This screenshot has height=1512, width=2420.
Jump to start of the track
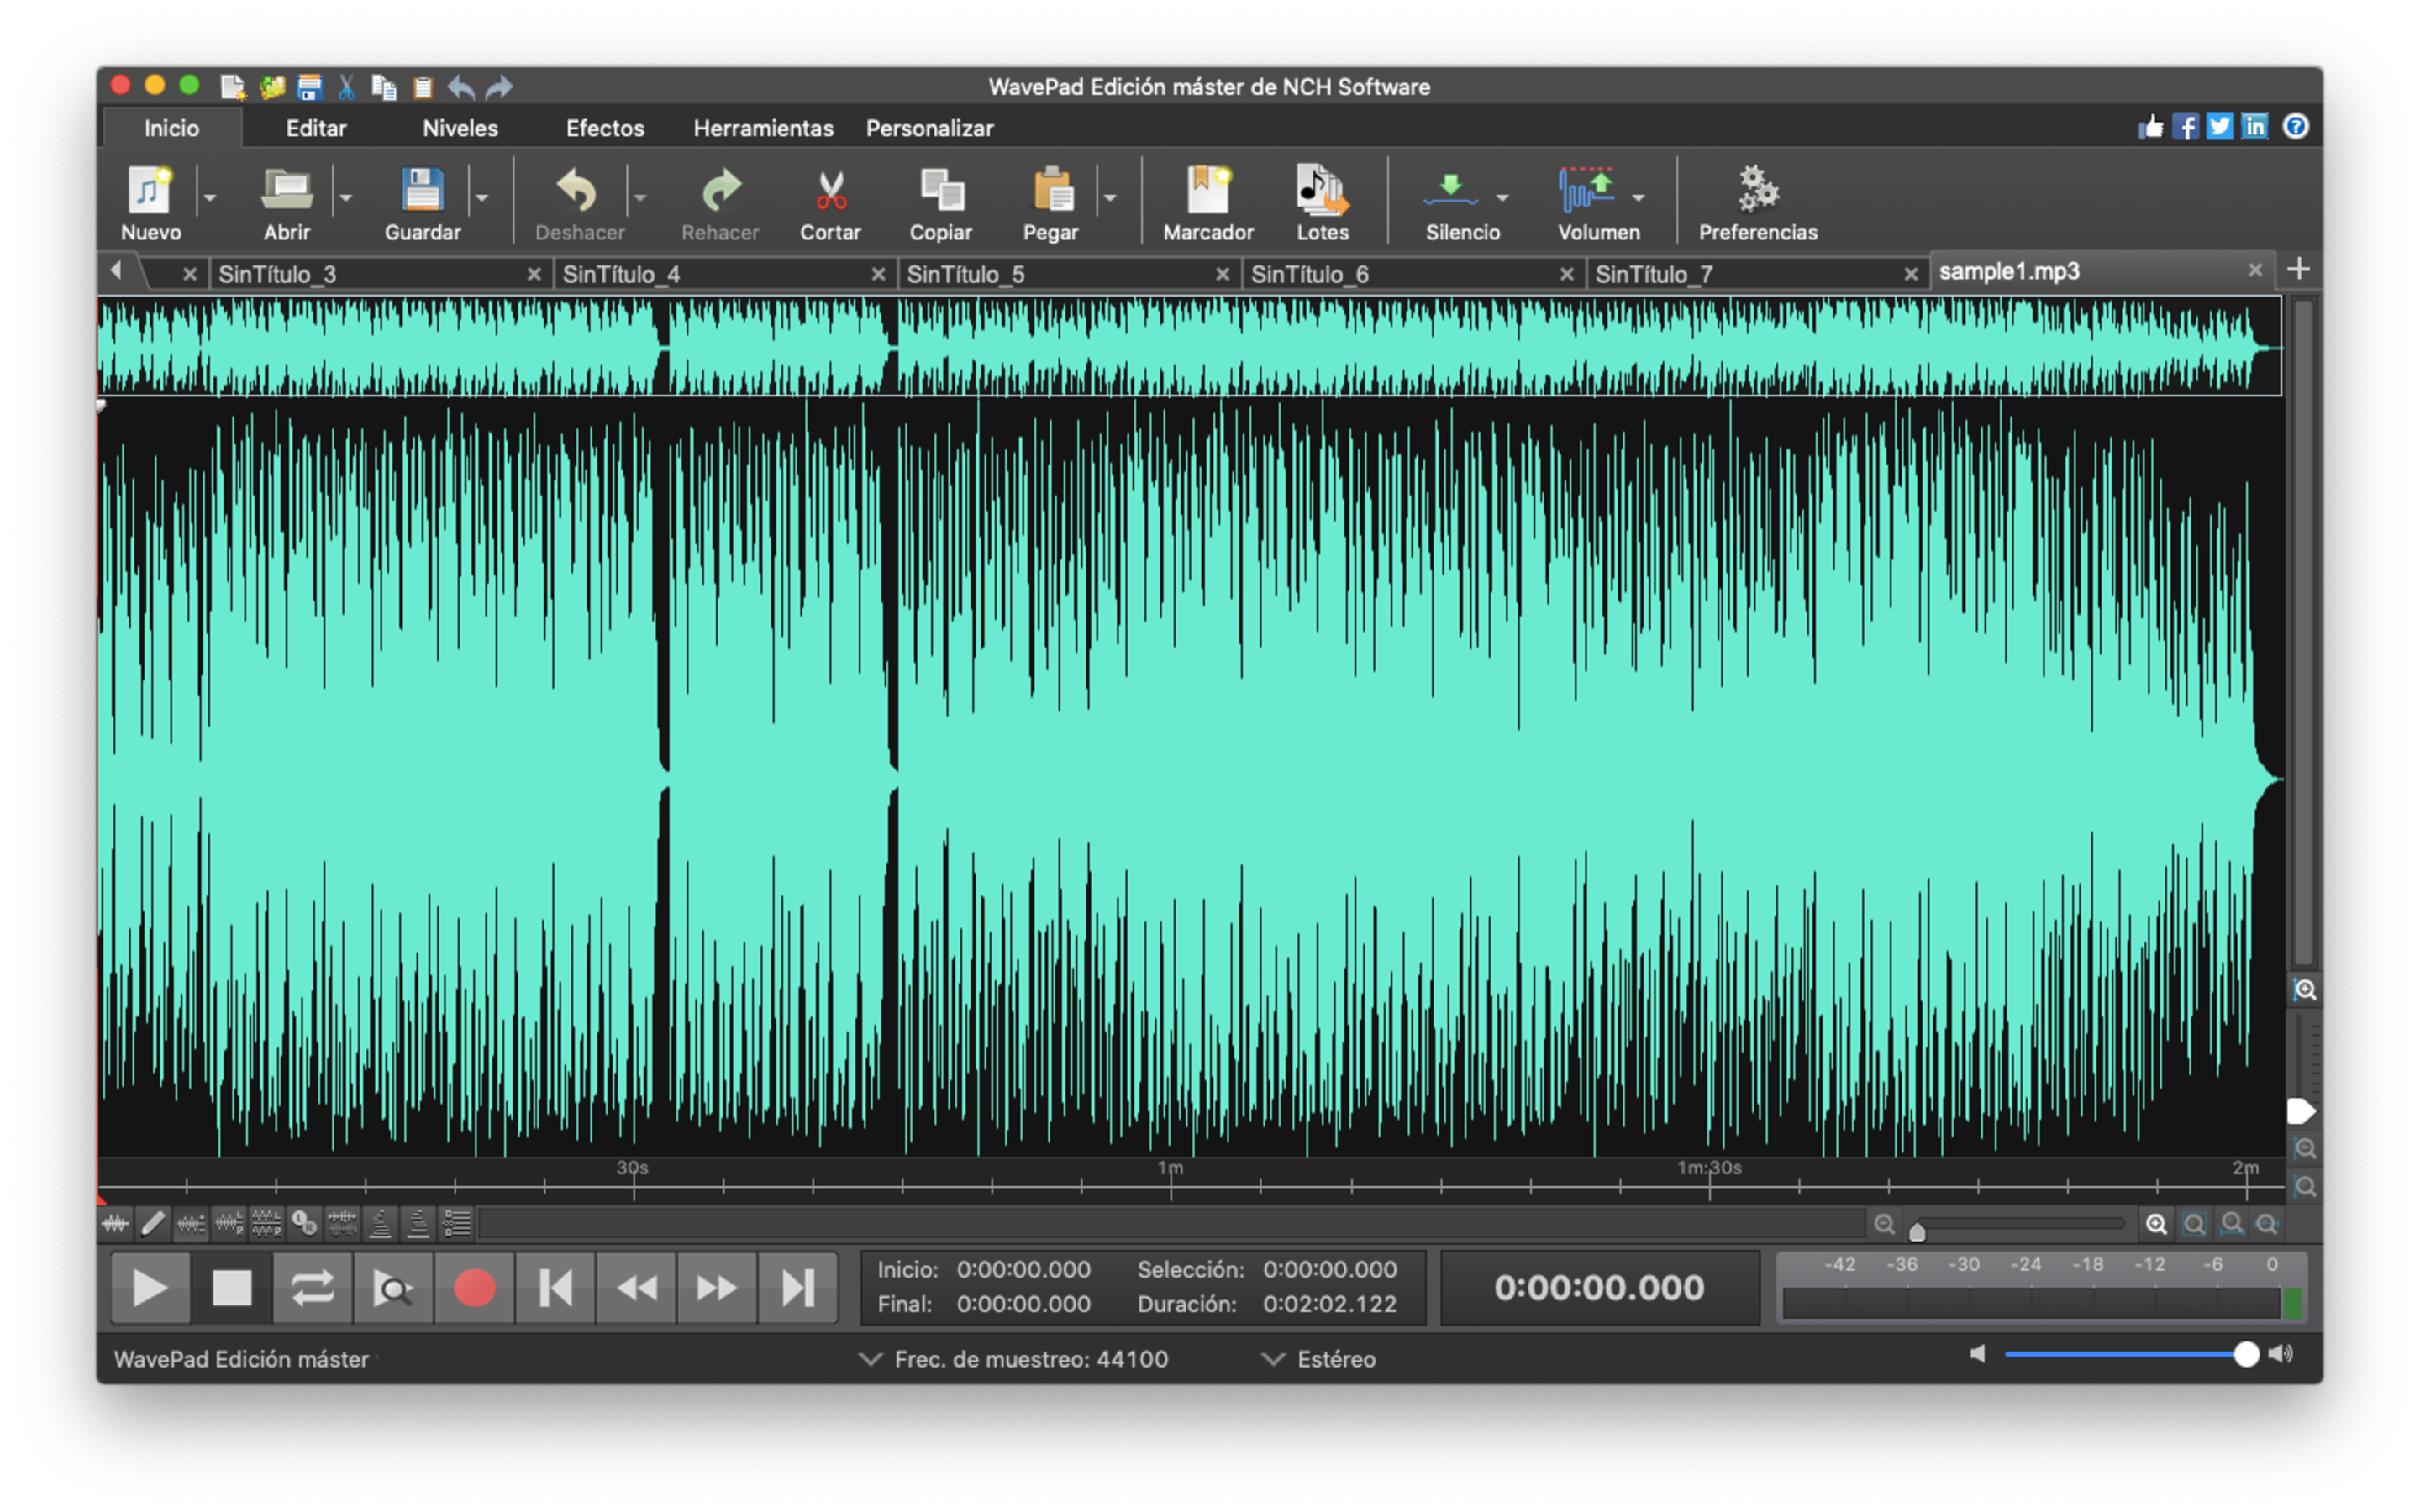[x=555, y=1288]
